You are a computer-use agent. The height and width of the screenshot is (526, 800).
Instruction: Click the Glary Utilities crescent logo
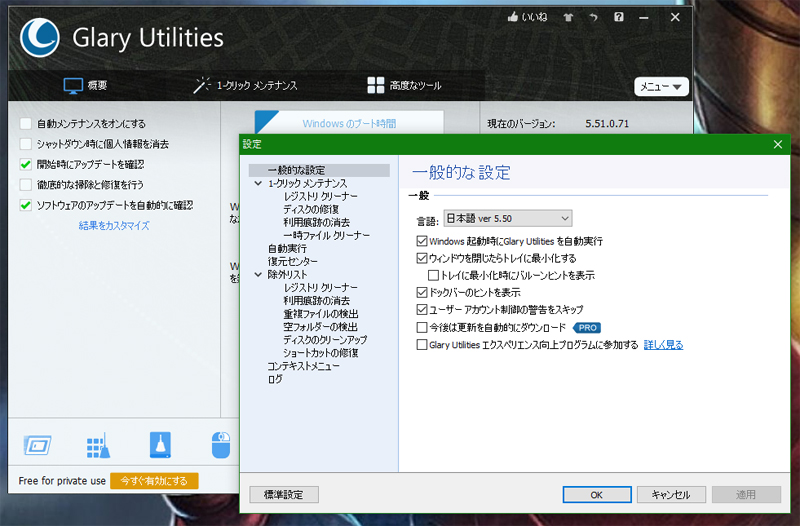[39, 38]
